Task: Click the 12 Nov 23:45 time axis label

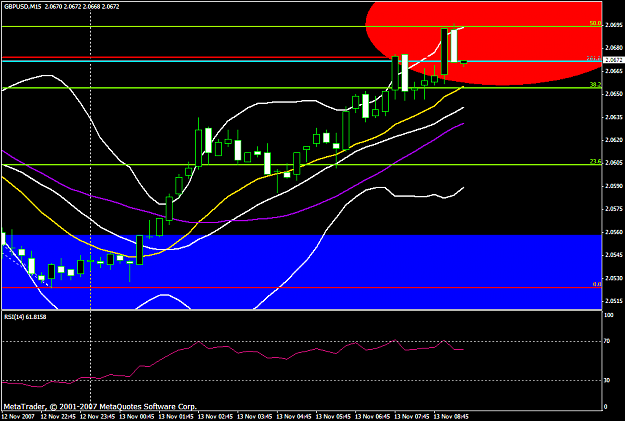Action: 97,416
